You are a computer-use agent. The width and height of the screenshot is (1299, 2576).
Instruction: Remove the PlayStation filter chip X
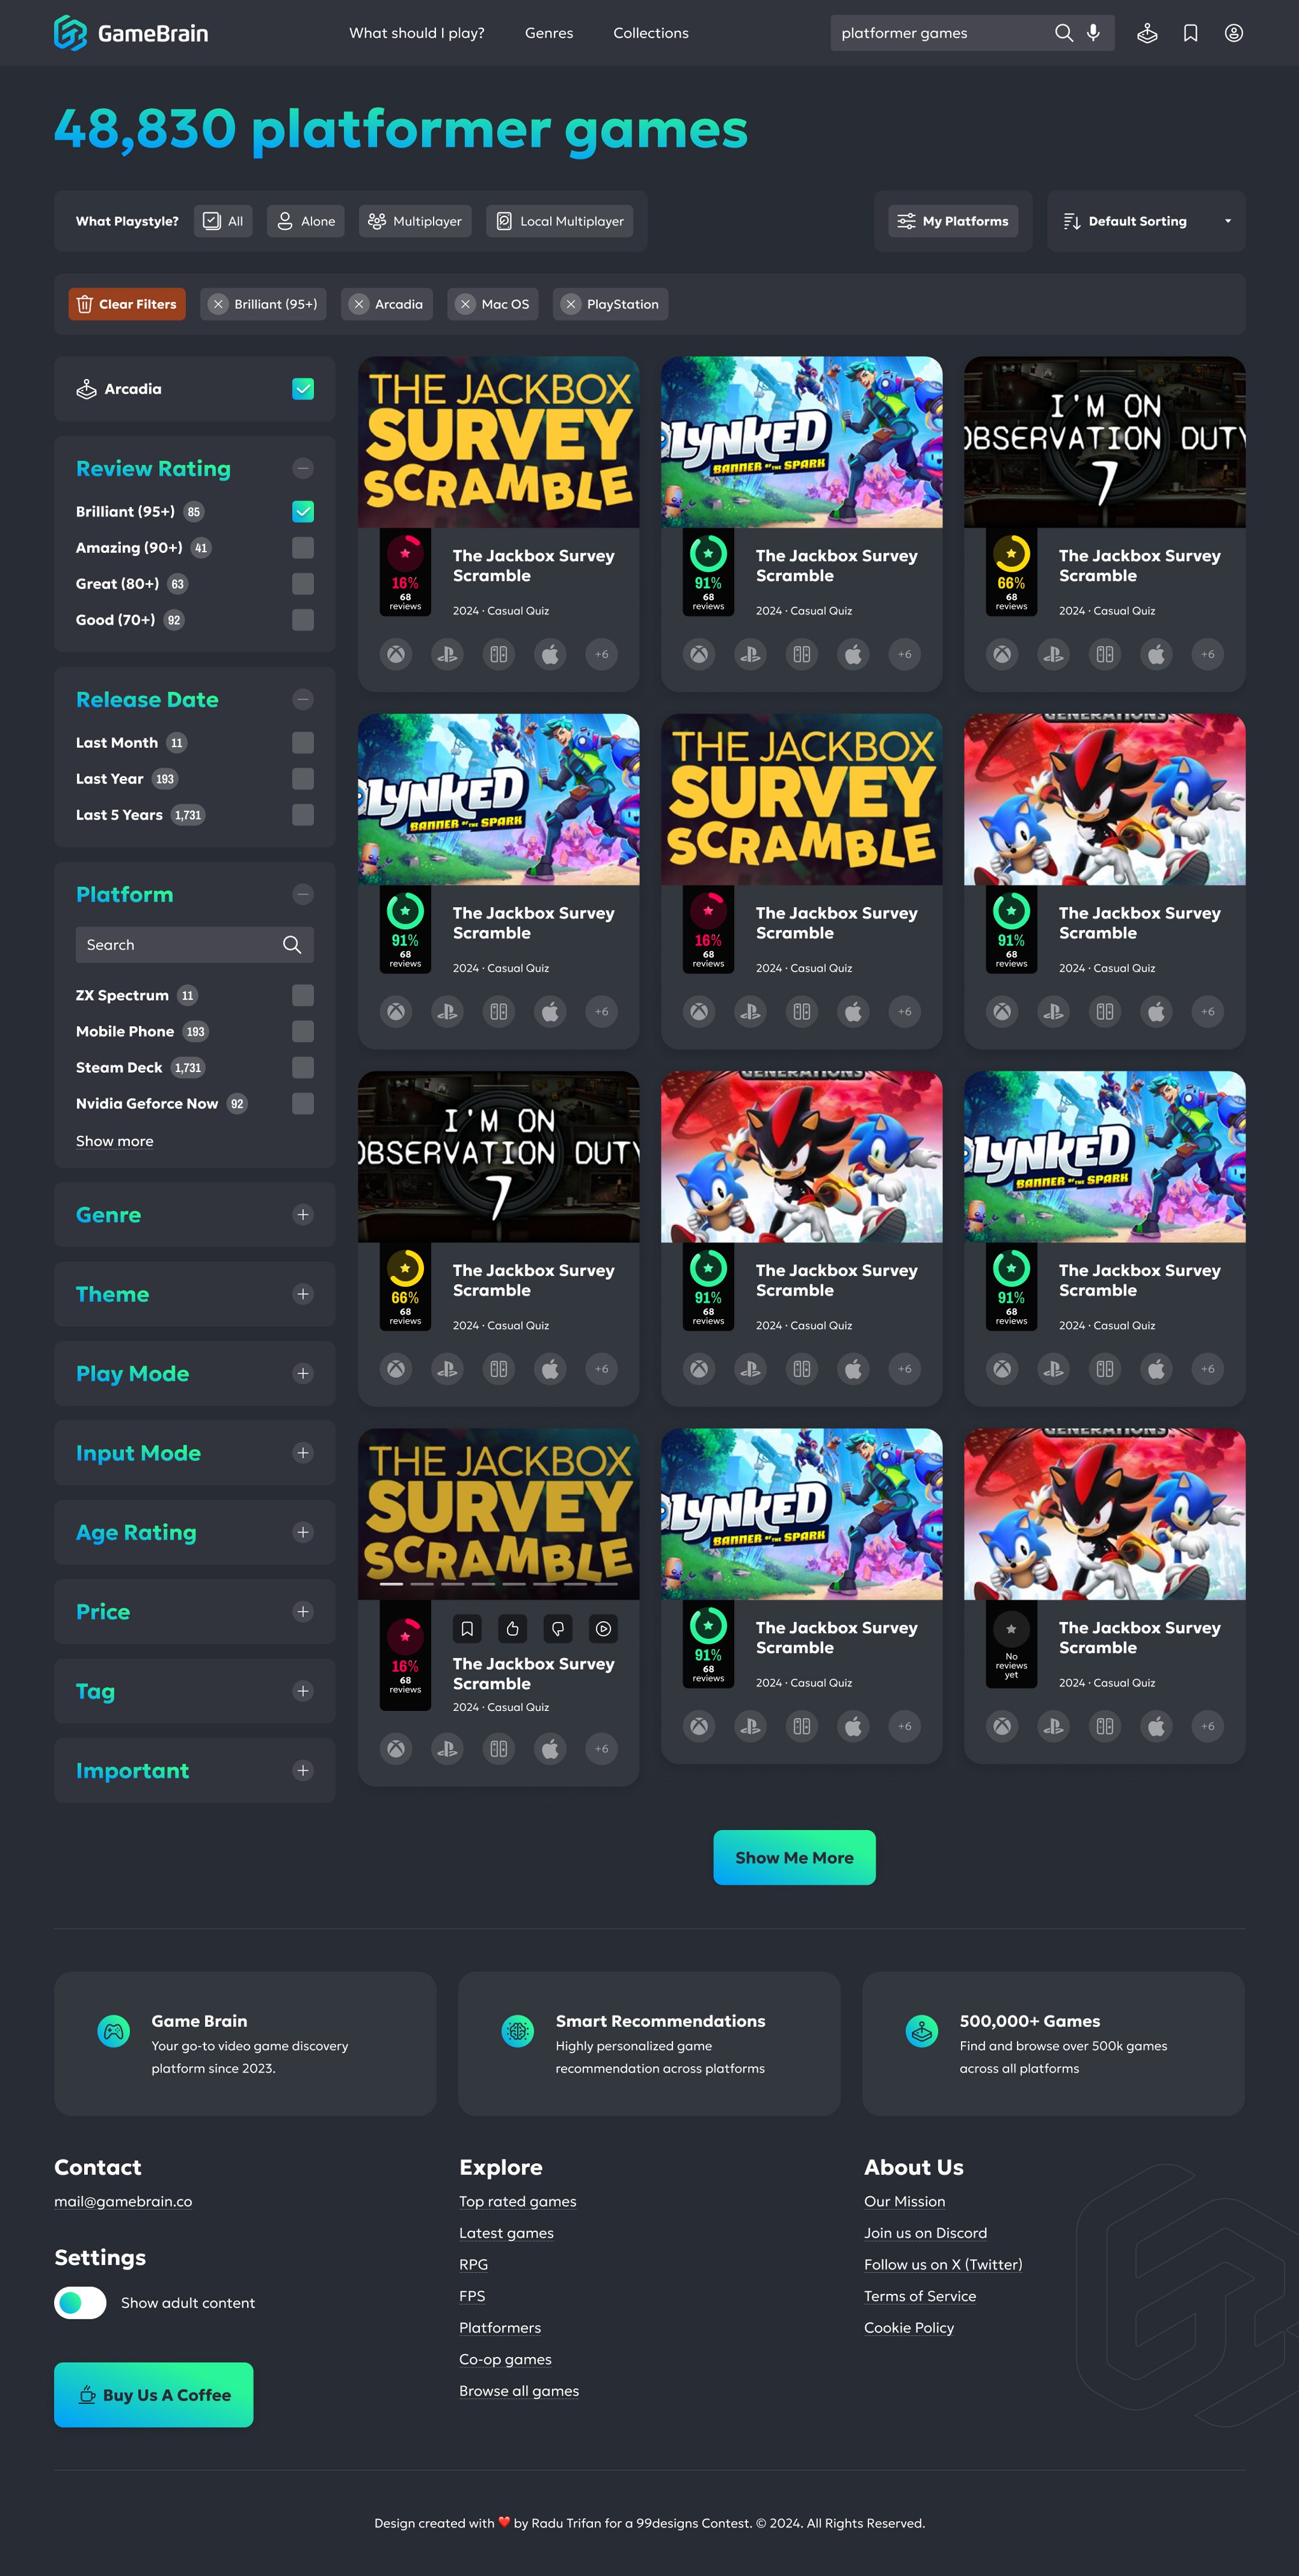coord(570,304)
